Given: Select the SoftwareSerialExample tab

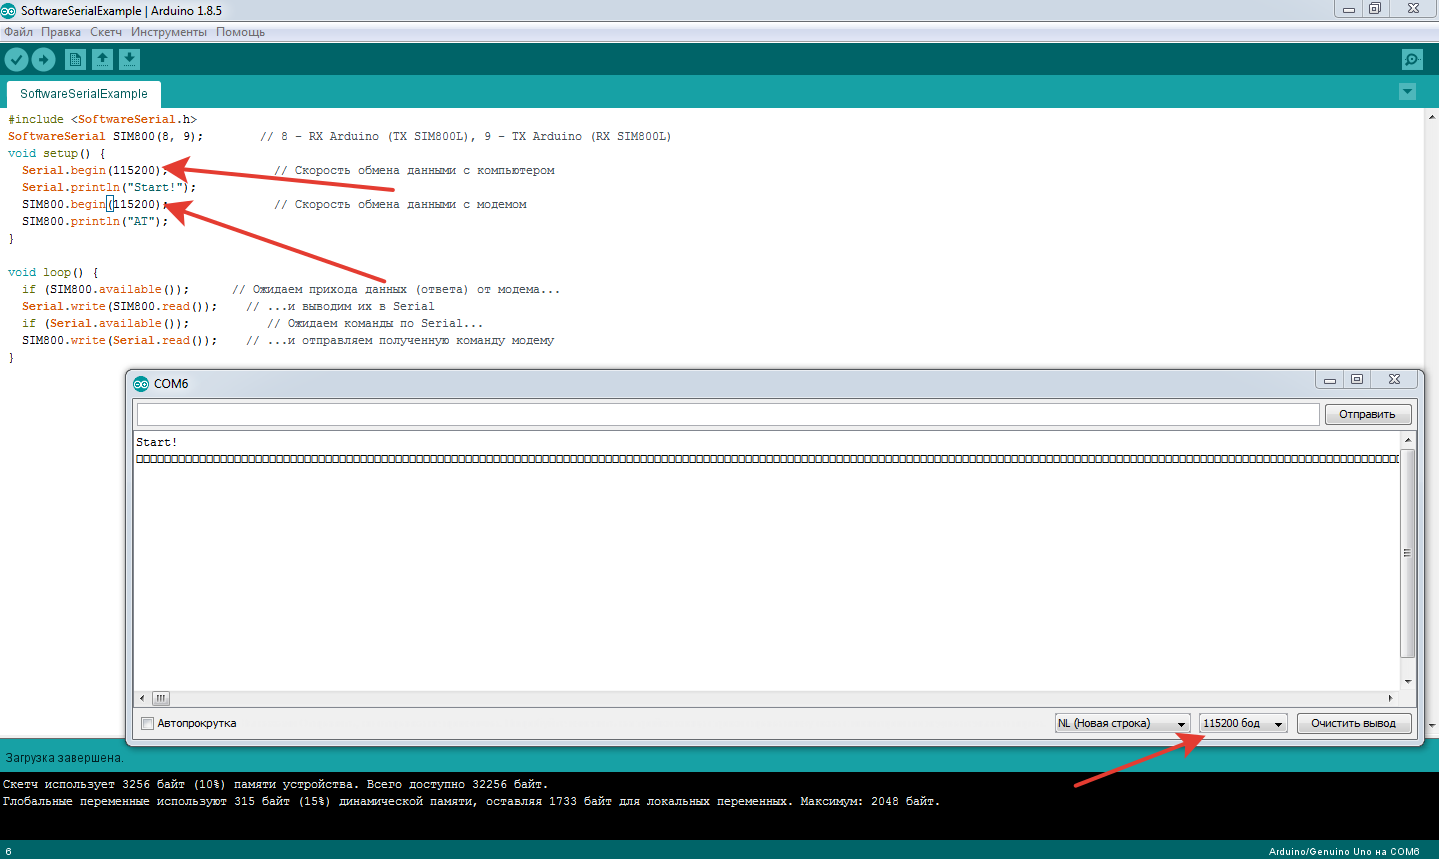Looking at the screenshot, I should [x=84, y=94].
